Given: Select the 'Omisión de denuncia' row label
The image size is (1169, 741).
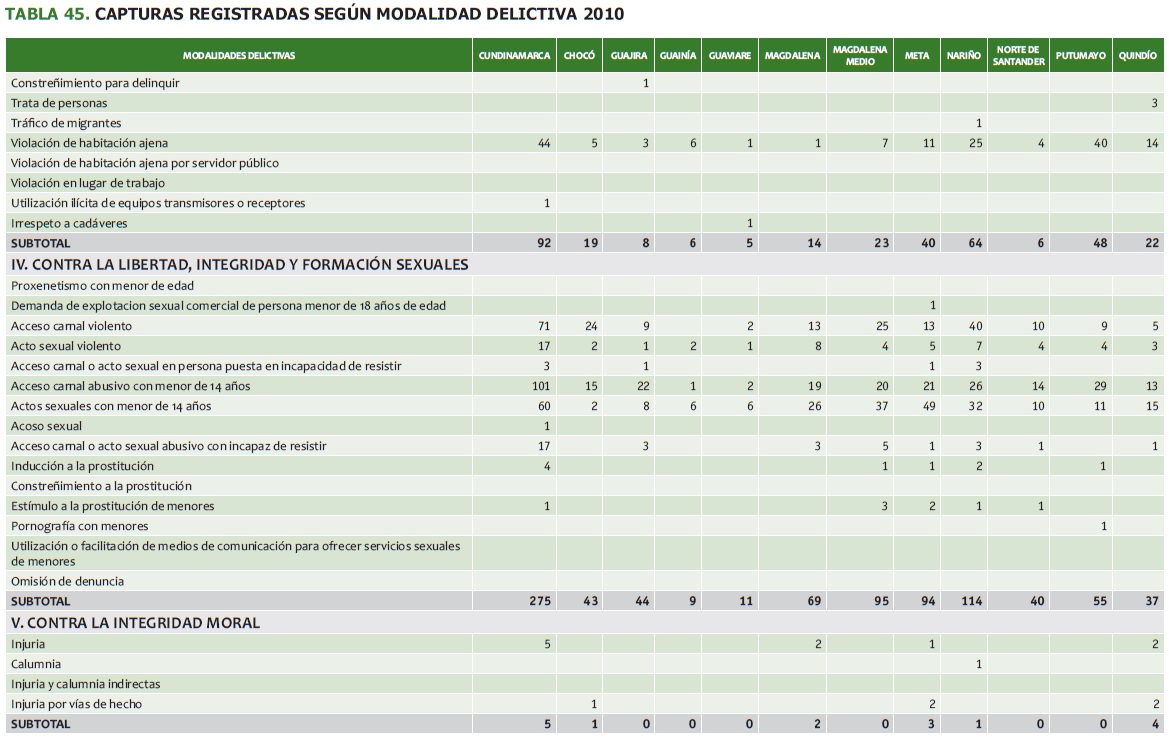Looking at the screenshot, I should click(x=67, y=581).
